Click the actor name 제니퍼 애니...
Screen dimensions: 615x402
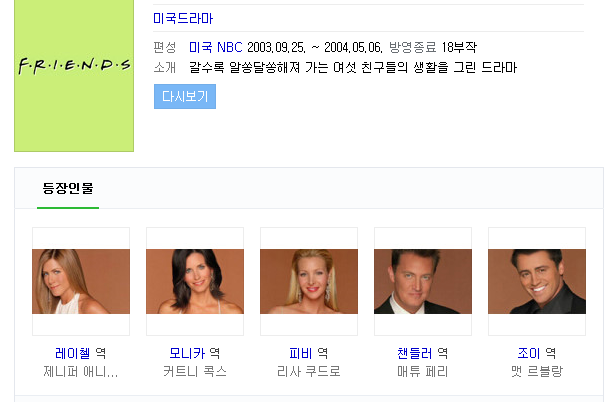pos(81,371)
